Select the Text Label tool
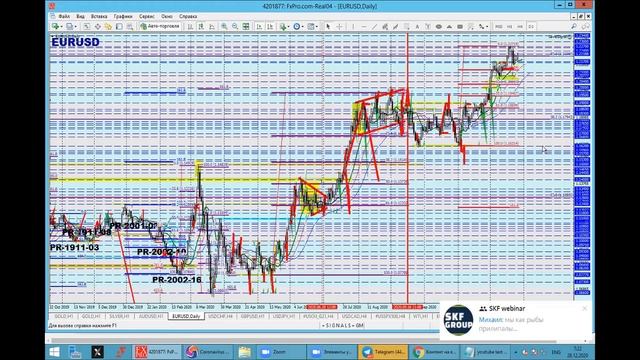The image size is (640, 360). [x=428, y=27]
